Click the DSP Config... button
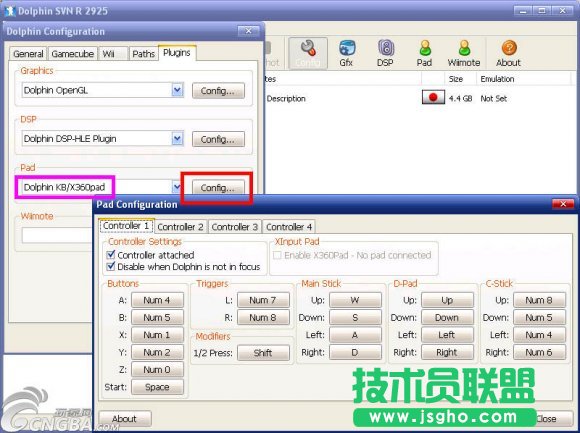Screen dimensions: 580x433 click(218, 139)
